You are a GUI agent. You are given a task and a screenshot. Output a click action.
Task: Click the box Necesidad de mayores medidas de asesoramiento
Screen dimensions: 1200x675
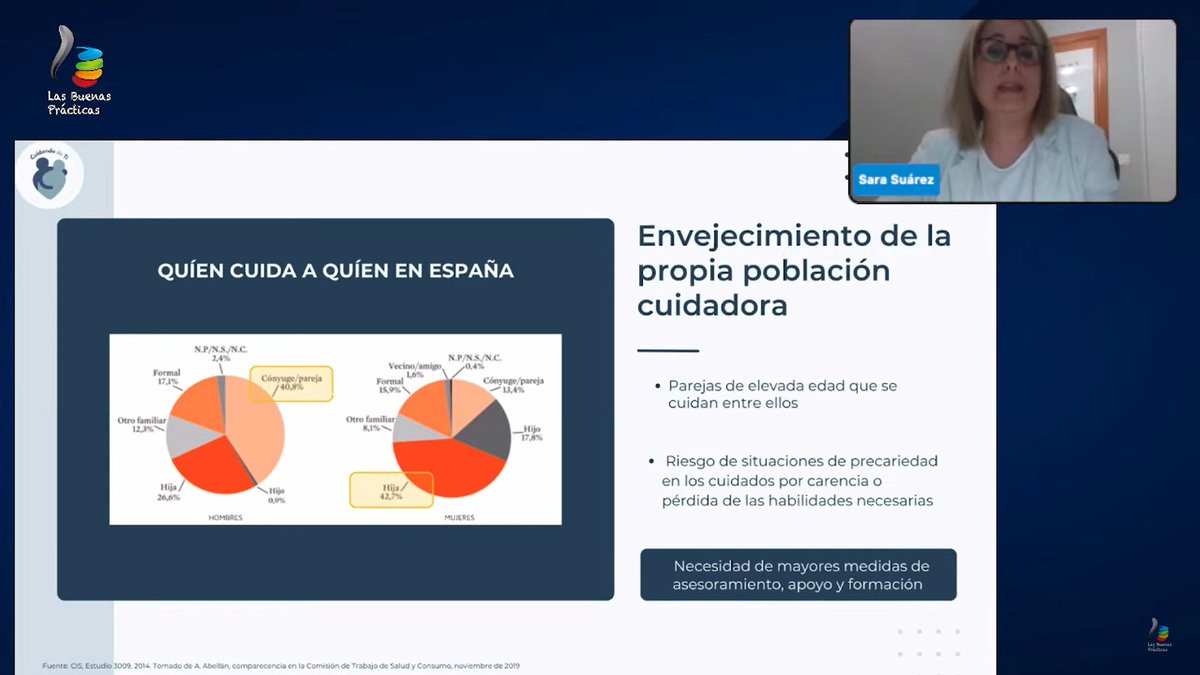(x=798, y=574)
